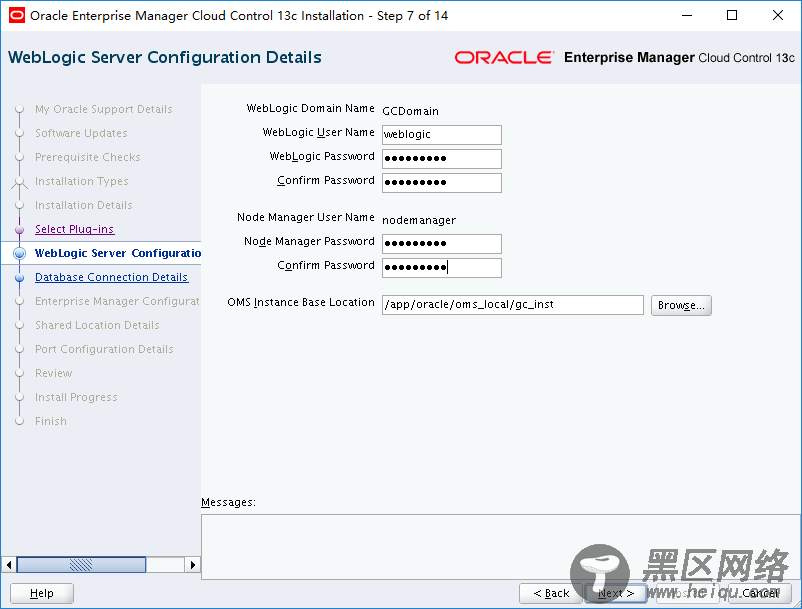Click My Oracle Support Details step
The width and height of the screenshot is (802, 609).
[104, 109]
